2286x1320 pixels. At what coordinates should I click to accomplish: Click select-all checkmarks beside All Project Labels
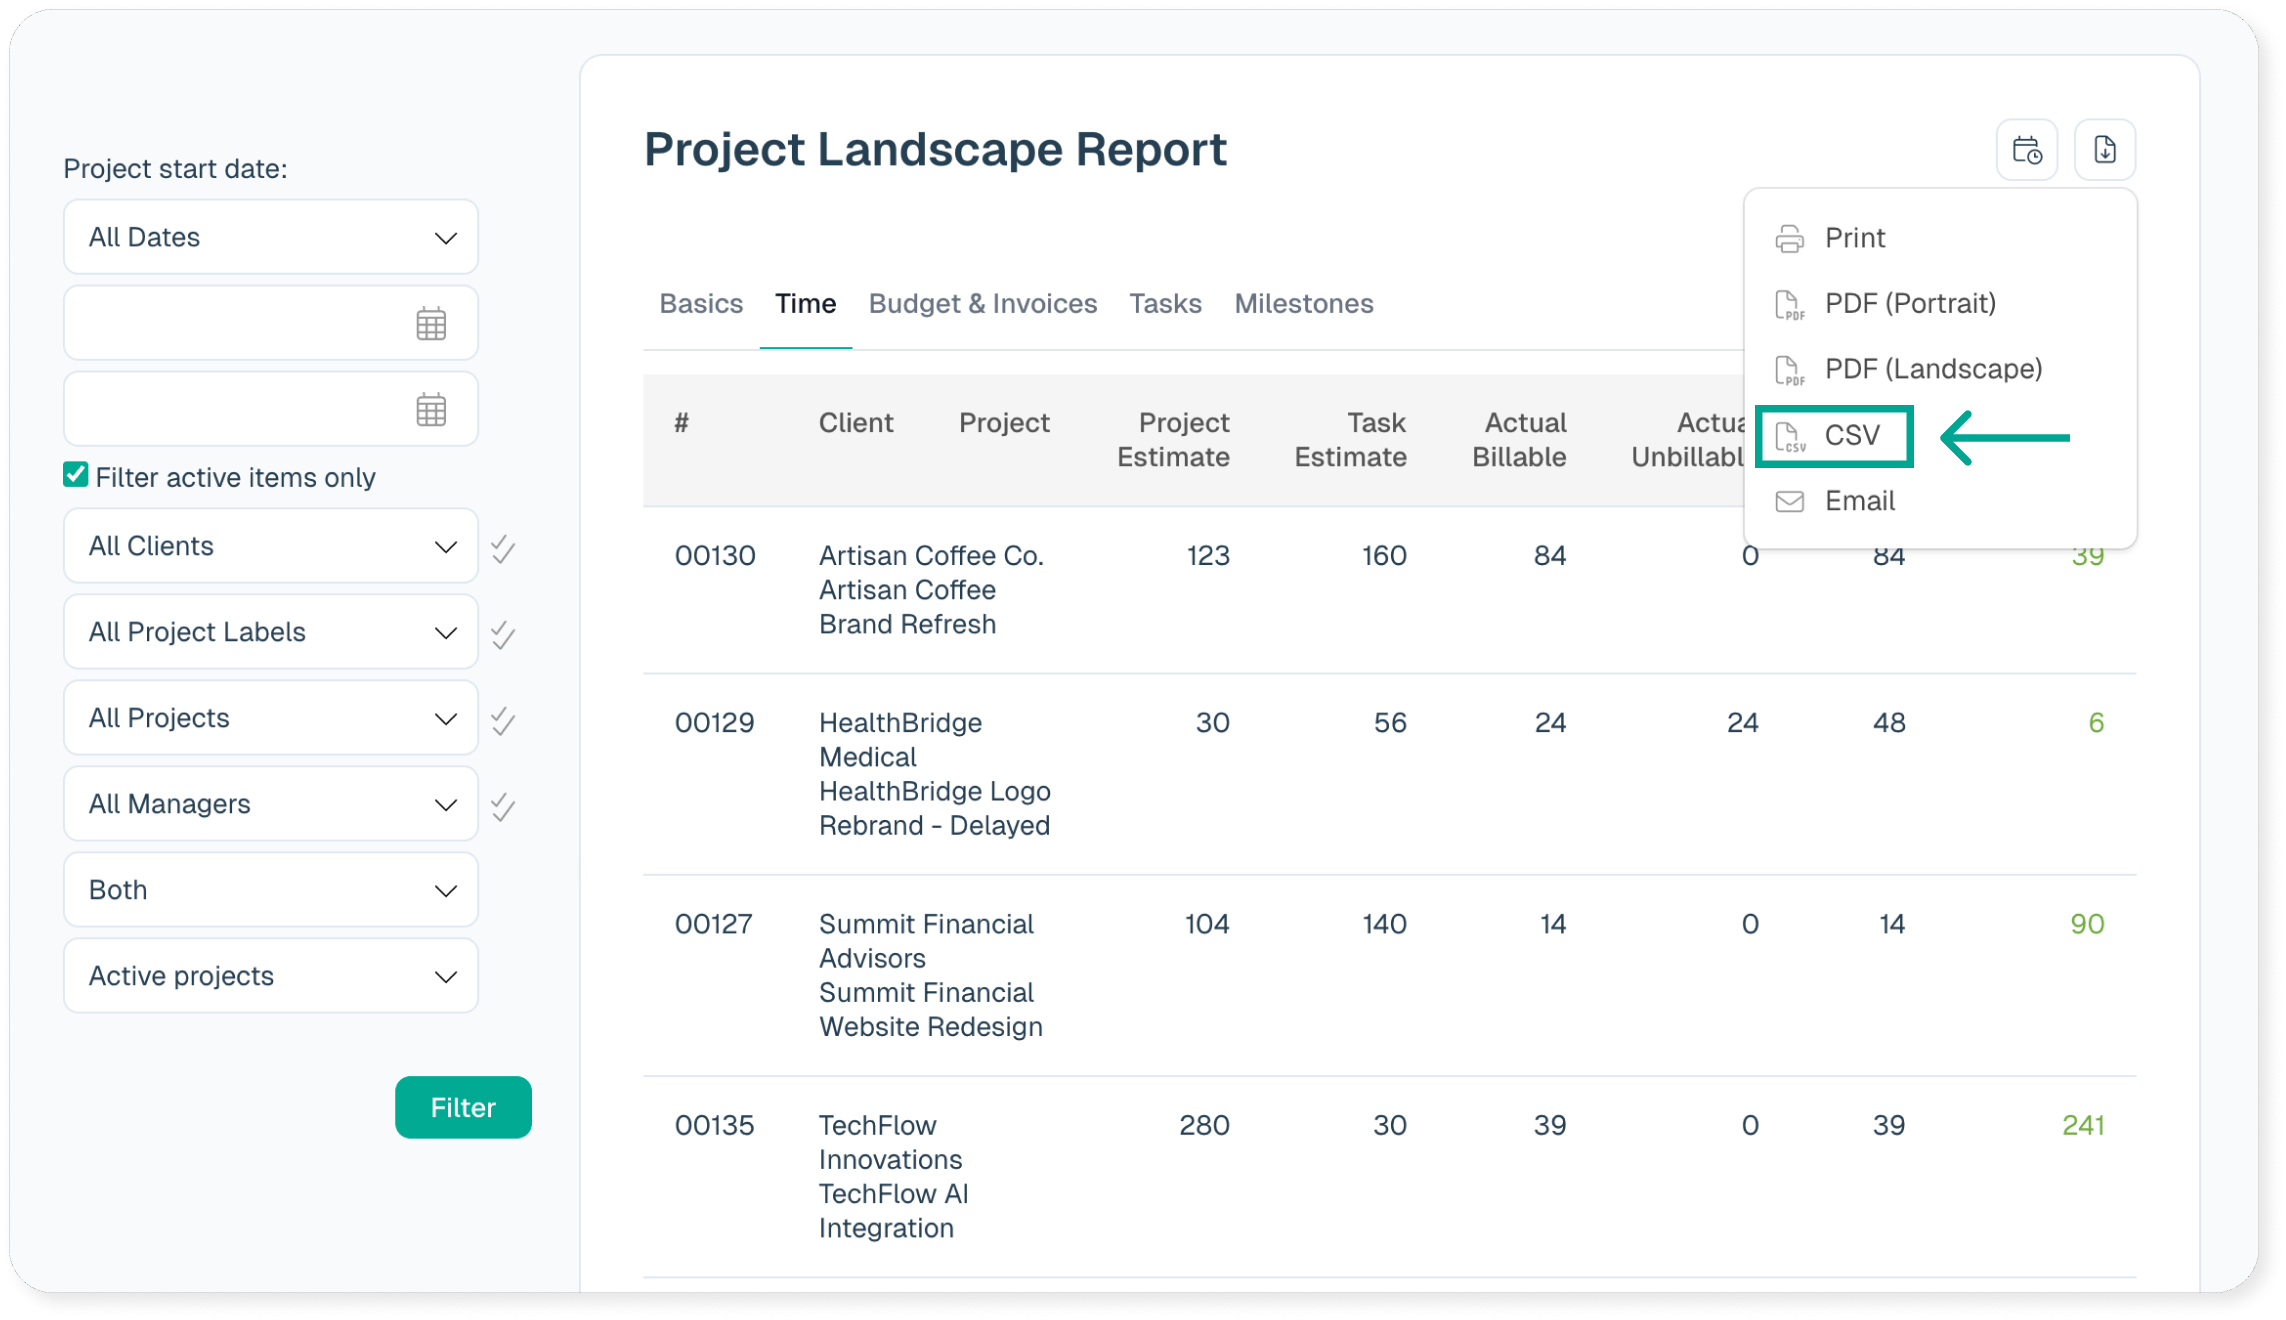pos(503,634)
